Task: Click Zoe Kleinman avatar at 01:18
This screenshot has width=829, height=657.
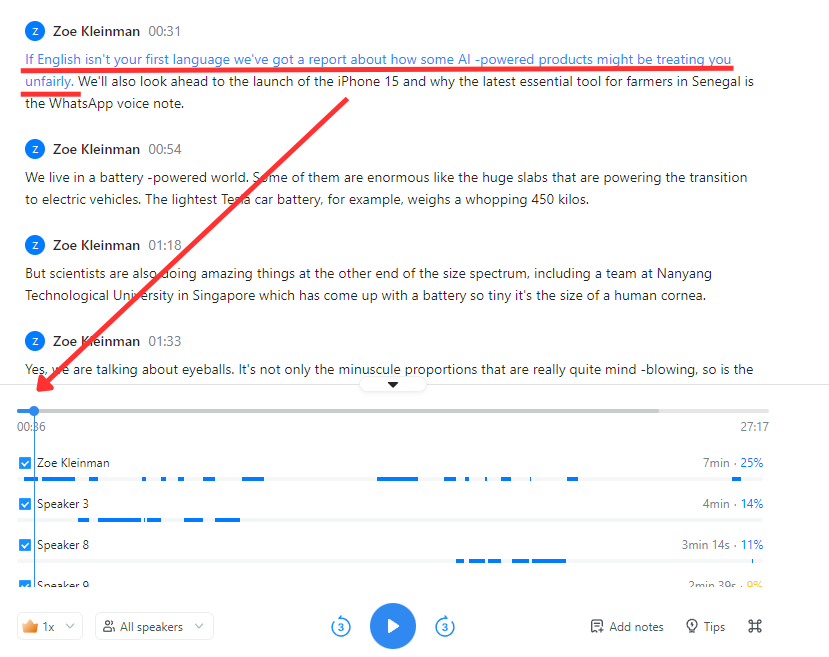Action: (35, 245)
